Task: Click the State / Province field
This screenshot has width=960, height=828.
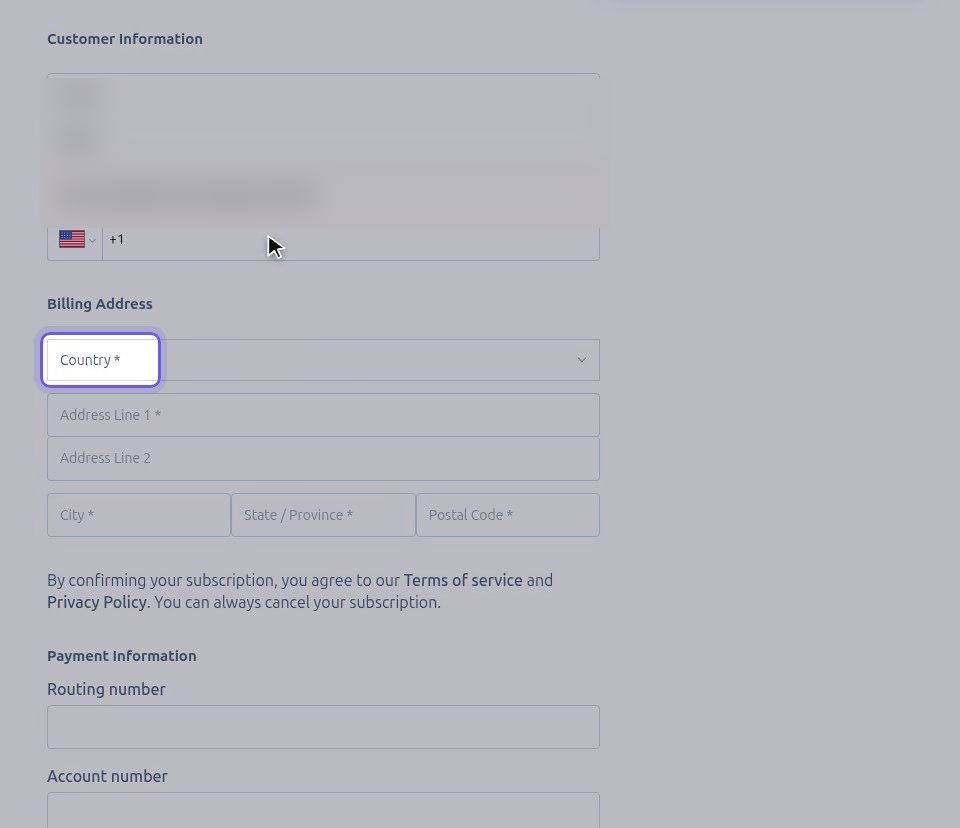Action: [323, 515]
